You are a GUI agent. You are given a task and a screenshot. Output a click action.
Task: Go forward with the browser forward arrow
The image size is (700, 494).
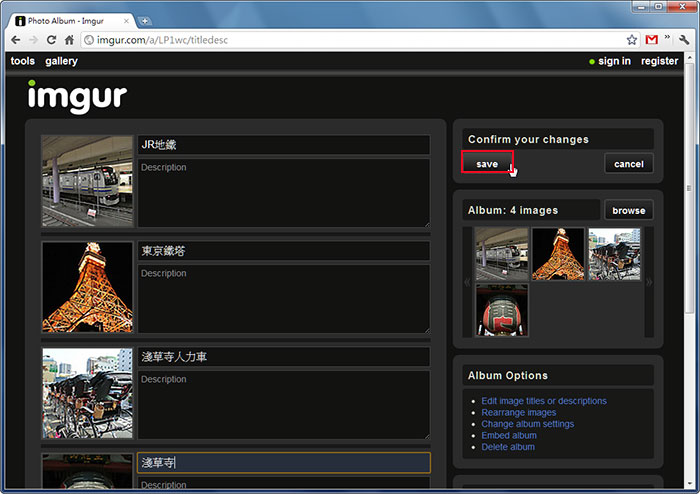point(33,40)
